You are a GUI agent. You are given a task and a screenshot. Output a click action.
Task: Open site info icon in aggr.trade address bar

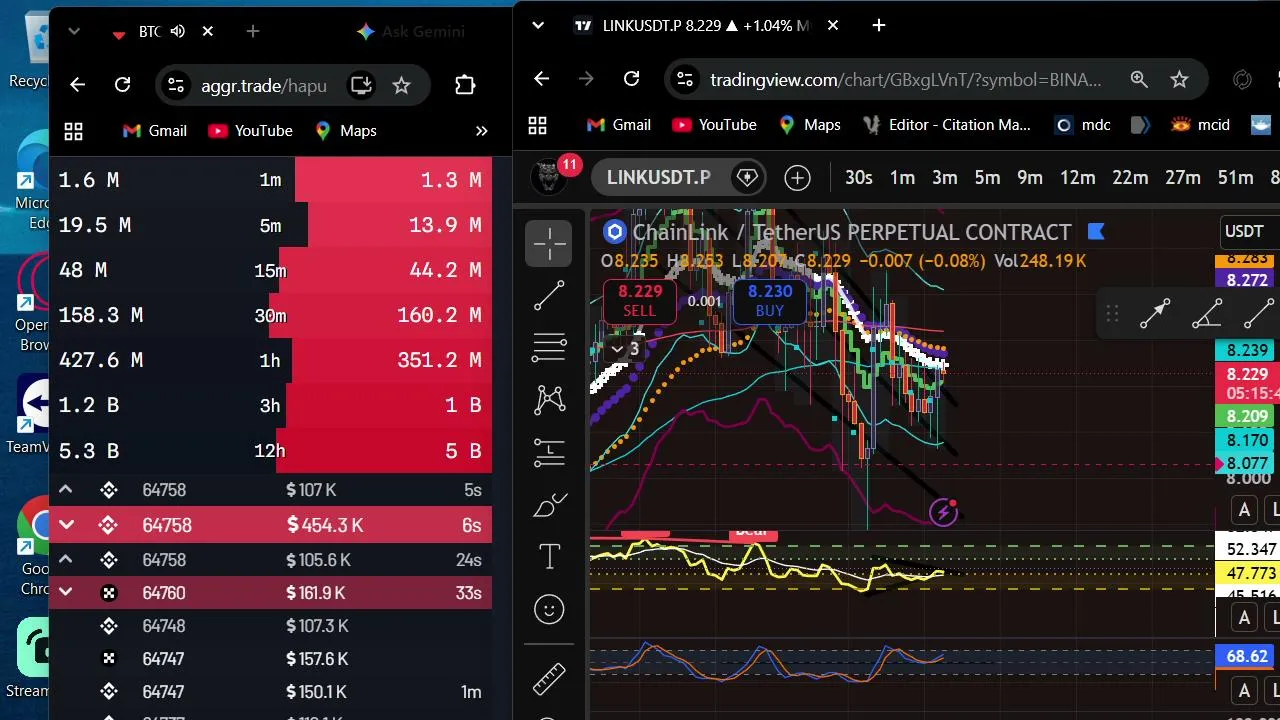point(175,85)
